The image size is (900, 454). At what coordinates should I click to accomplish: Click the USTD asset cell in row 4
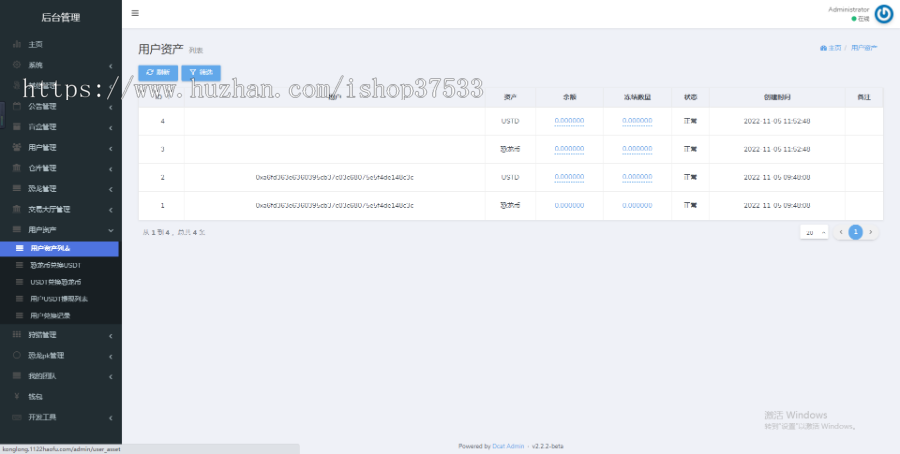pyautogui.click(x=510, y=121)
